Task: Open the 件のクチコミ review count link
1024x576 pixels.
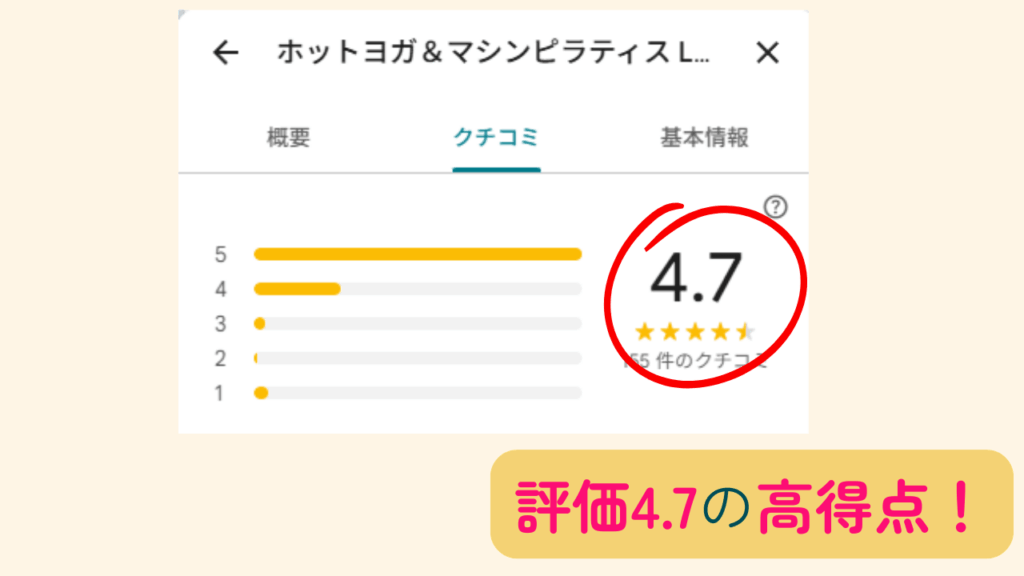Action: (x=695, y=361)
